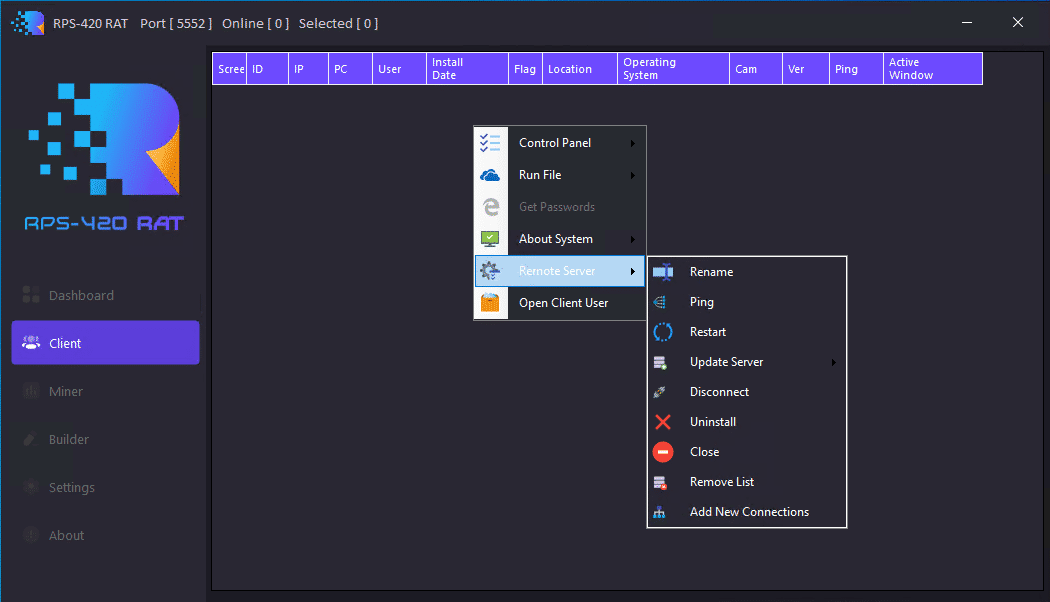
Task: Click the Dashboard icon in the sidebar
Action: pyautogui.click(x=31, y=295)
